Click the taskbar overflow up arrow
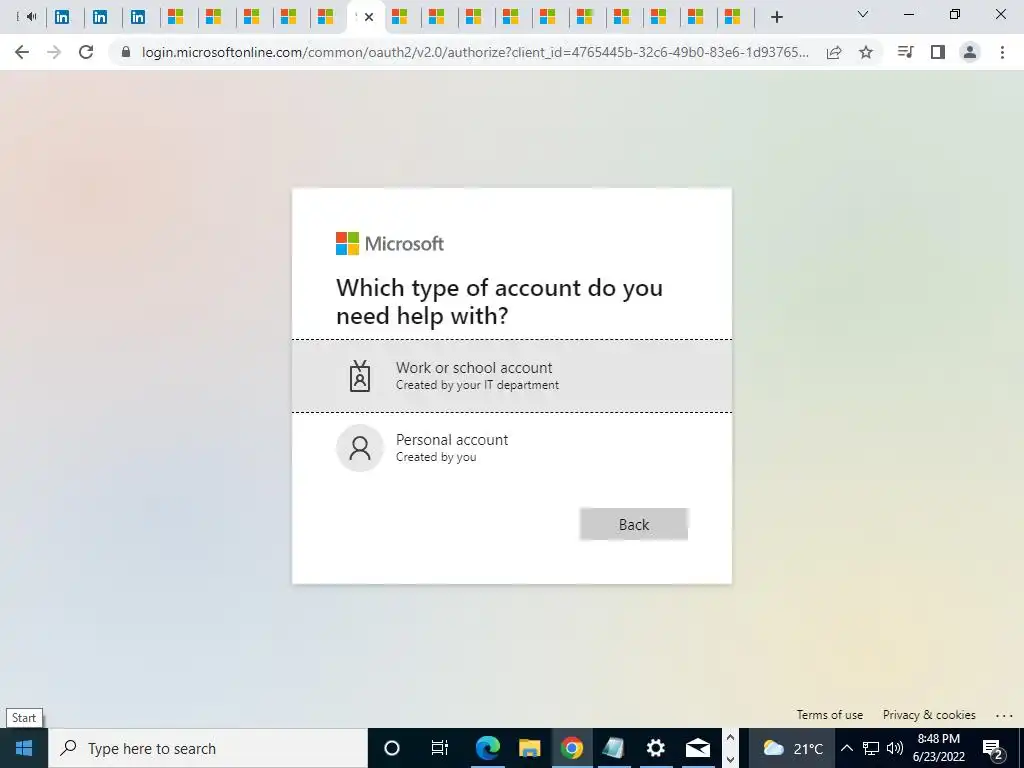This screenshot has height=768, width=1024. pyautogui.click(x=730, y=738)
